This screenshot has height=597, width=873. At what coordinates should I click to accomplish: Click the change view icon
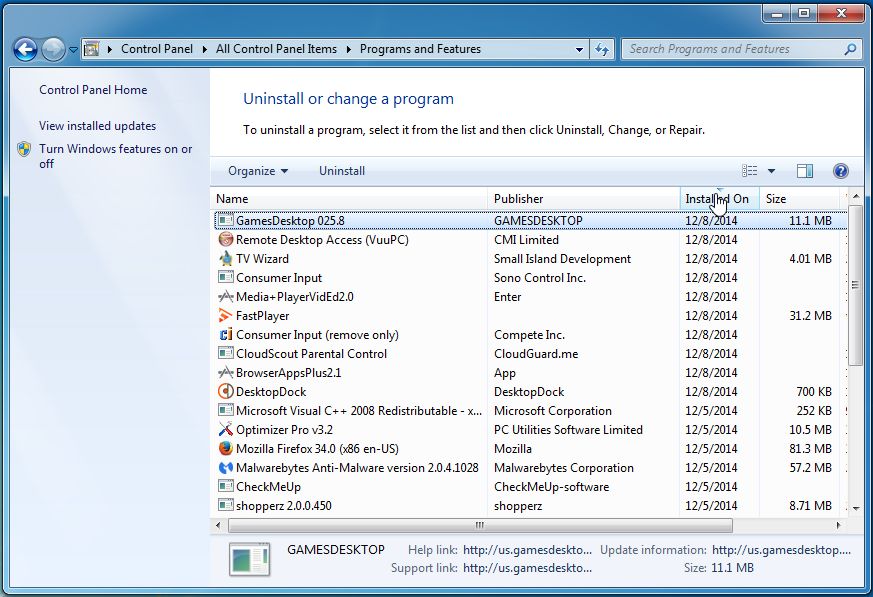[x=749, y=171]
